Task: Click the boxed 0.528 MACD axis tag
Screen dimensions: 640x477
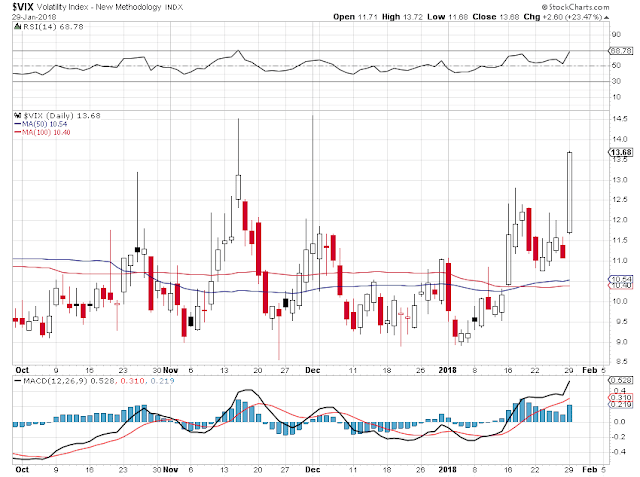Action: [621, 380]
